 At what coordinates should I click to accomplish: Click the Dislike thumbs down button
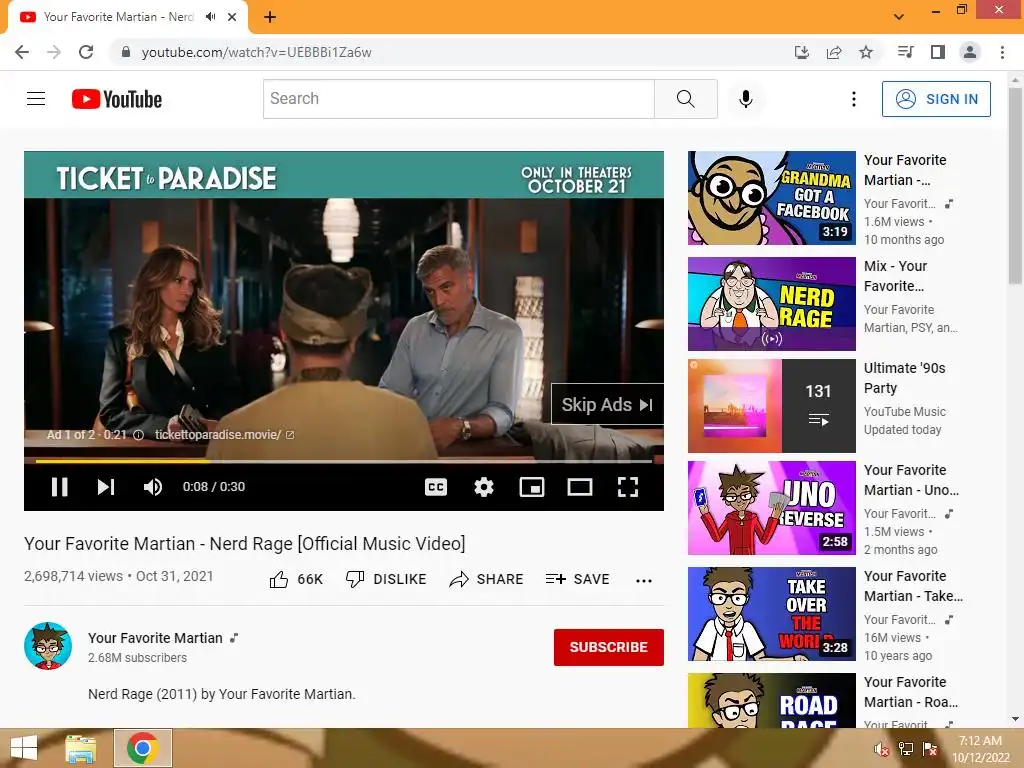pyautogui.click(x=386, y=579)
